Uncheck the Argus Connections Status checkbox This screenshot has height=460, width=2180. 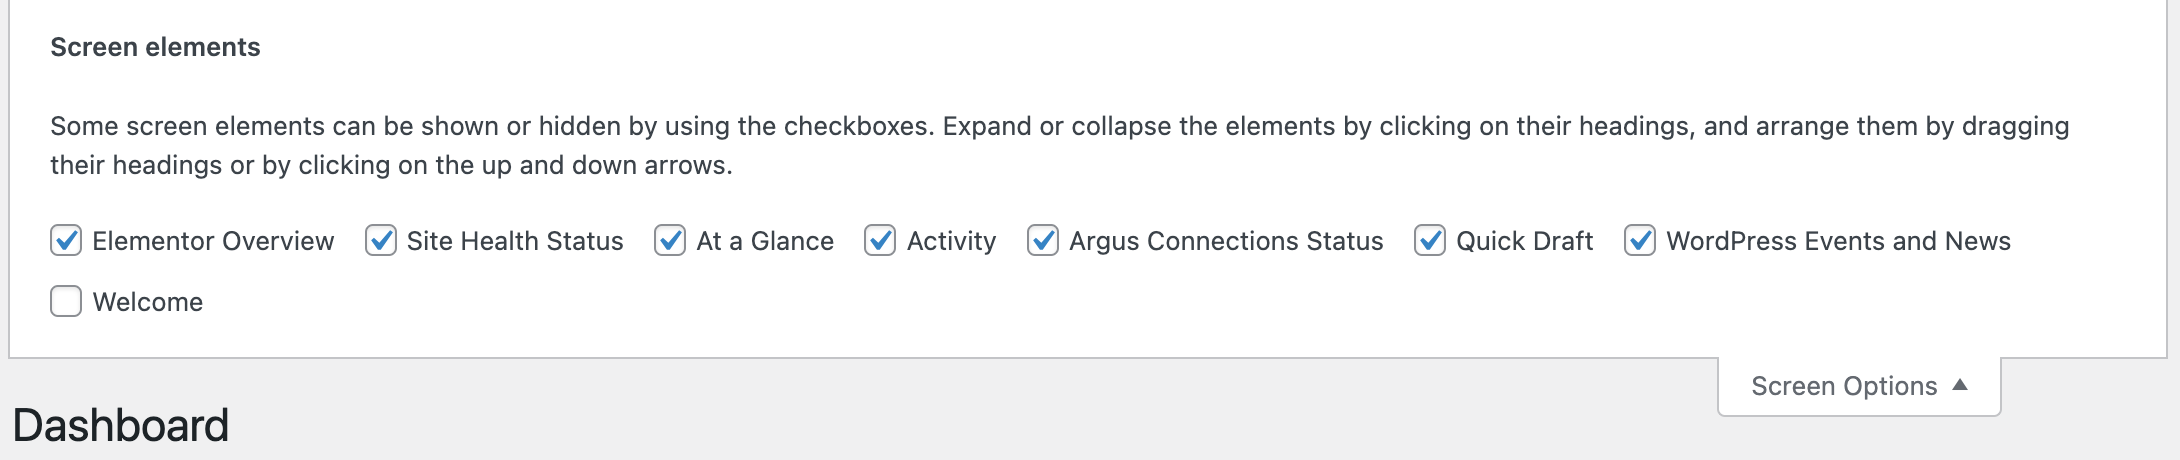(1043, 241)
